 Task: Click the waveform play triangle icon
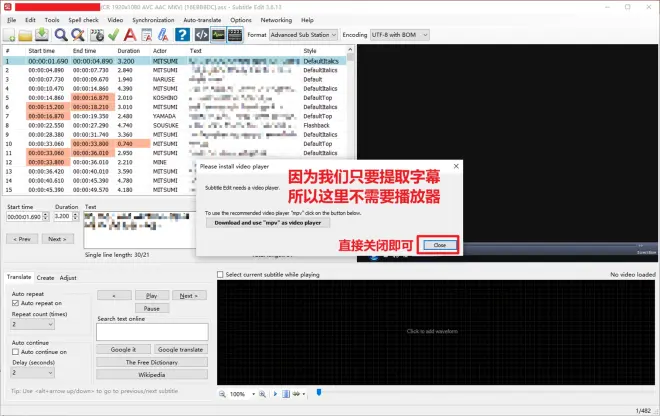click(275, 394)
